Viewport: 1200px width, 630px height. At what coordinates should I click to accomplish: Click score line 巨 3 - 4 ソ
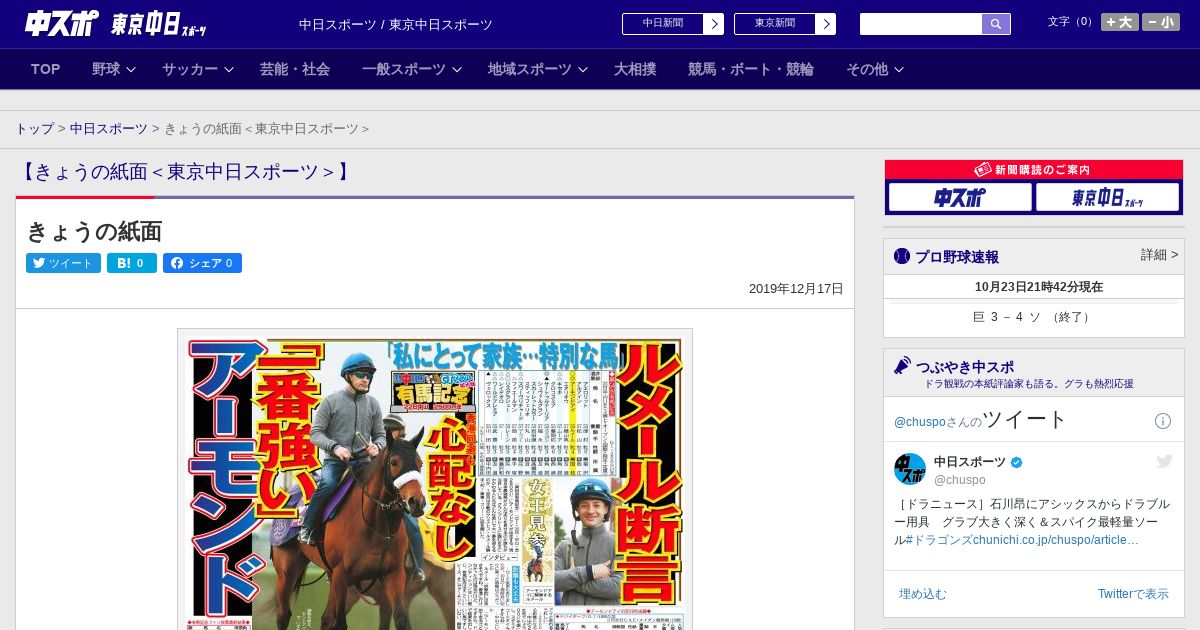point(1033,317)
